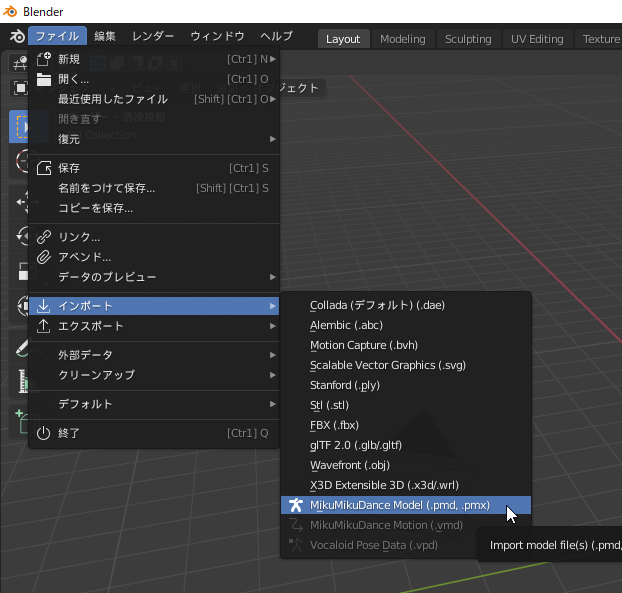Import Alembic (.abc) file
This screenshot has height=593, width=622.
coord(406,325)
